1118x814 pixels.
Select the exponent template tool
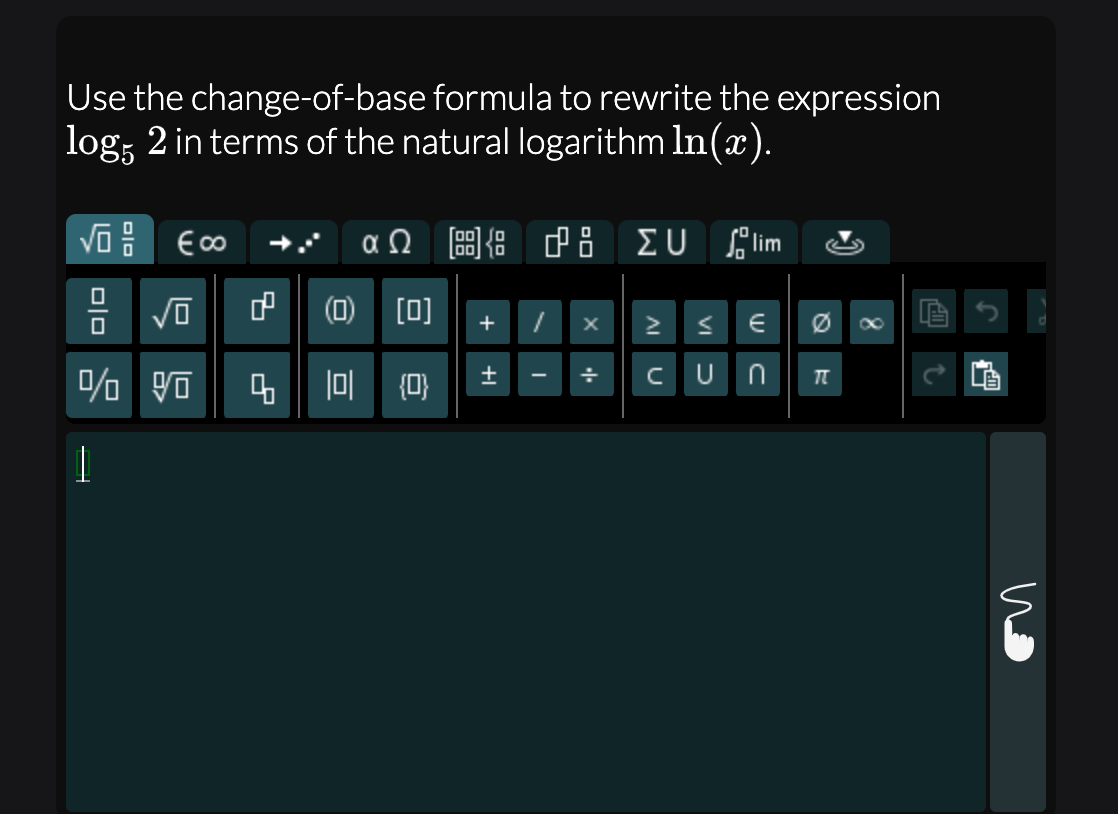[x=256, y=311]
